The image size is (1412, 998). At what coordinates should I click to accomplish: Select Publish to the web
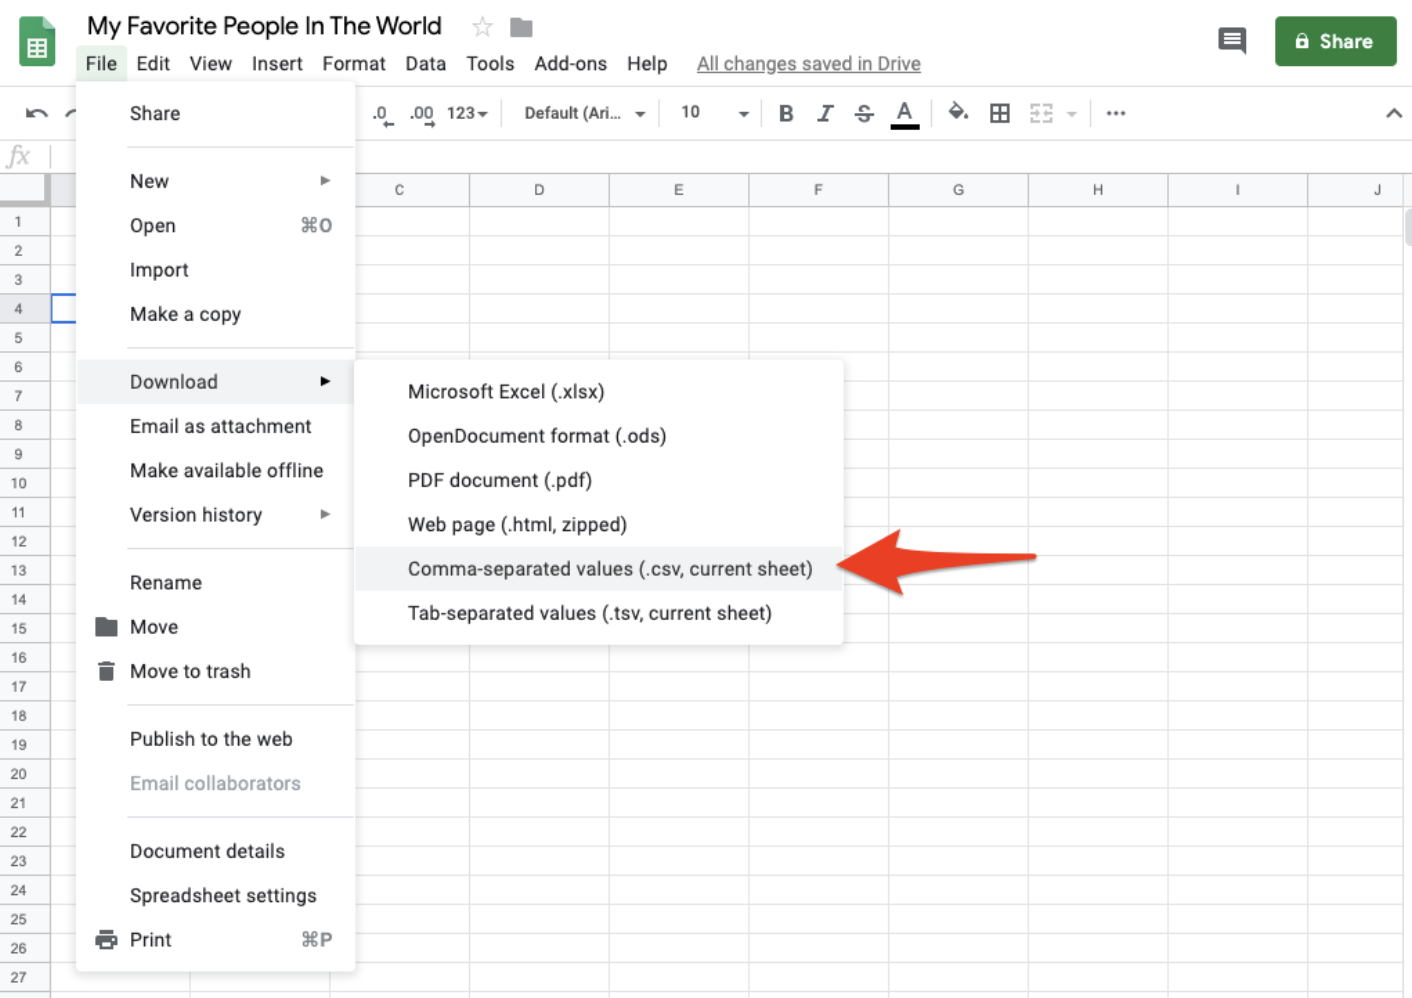(x=216, y=738)
